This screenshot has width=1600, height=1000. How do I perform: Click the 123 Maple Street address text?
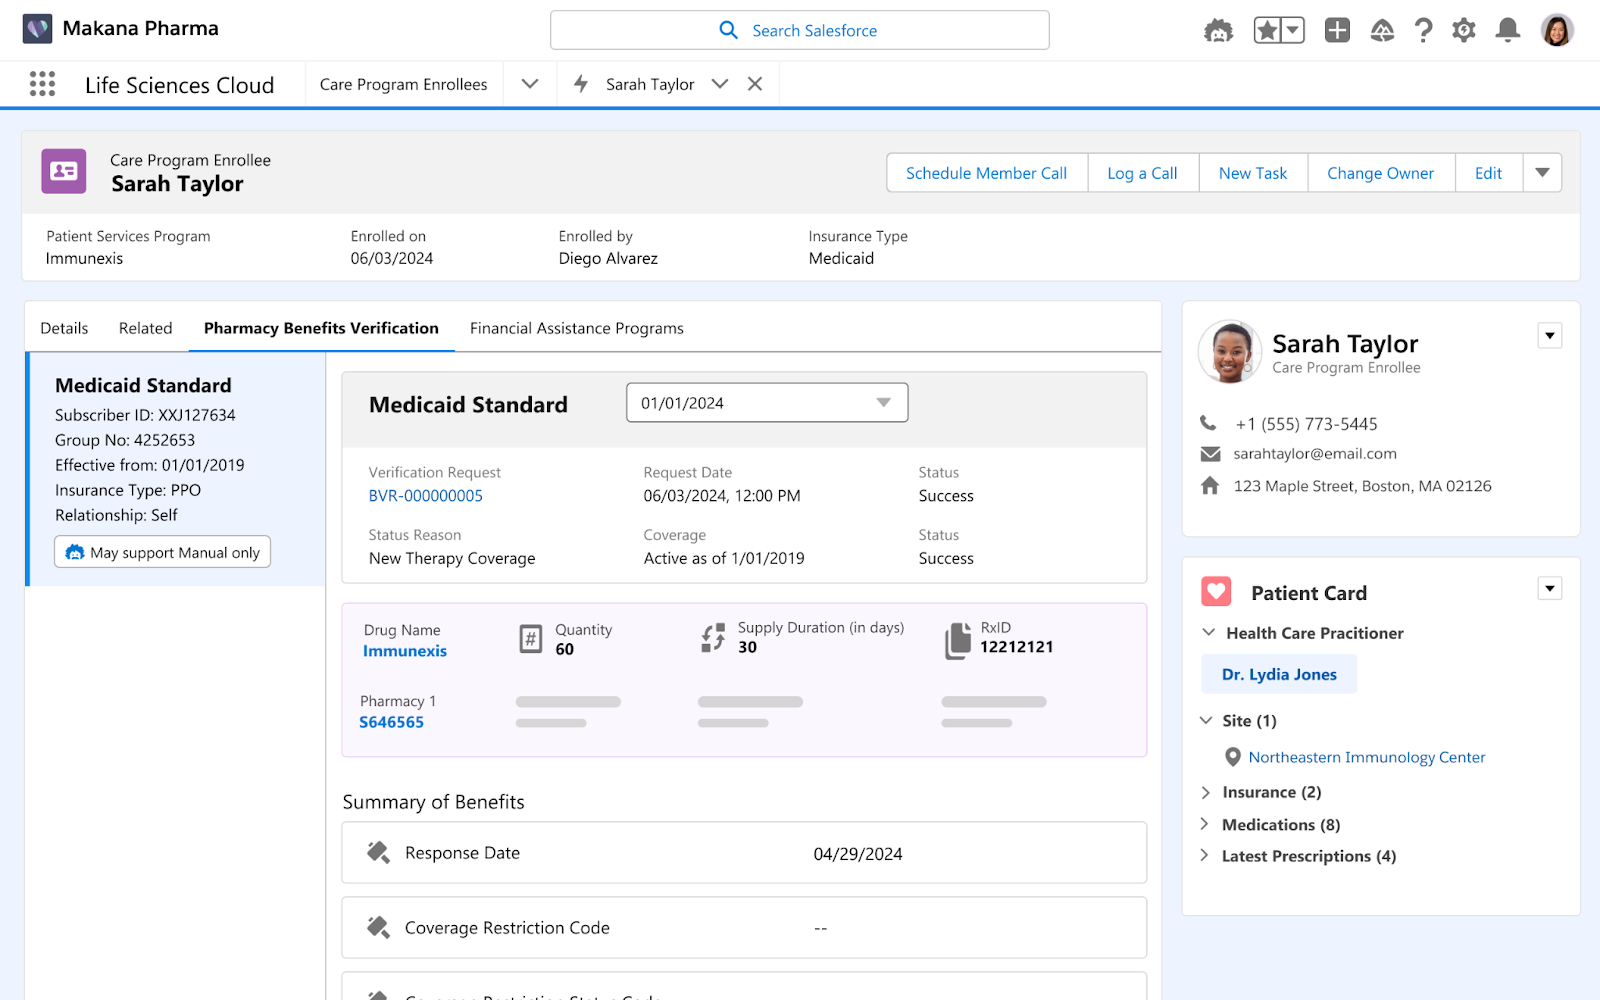pyautogui.click(x=1362, y=486)
